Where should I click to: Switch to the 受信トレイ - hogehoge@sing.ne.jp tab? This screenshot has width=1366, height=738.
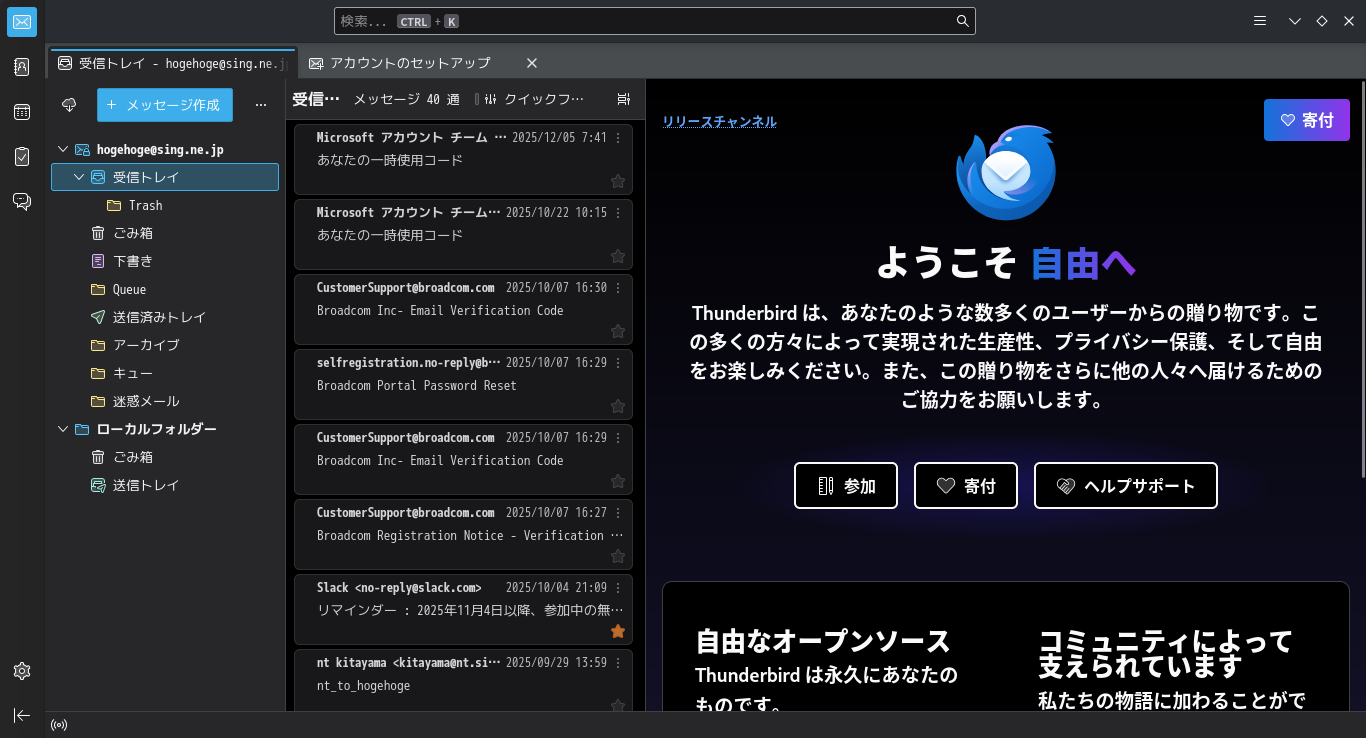point(173,63)
